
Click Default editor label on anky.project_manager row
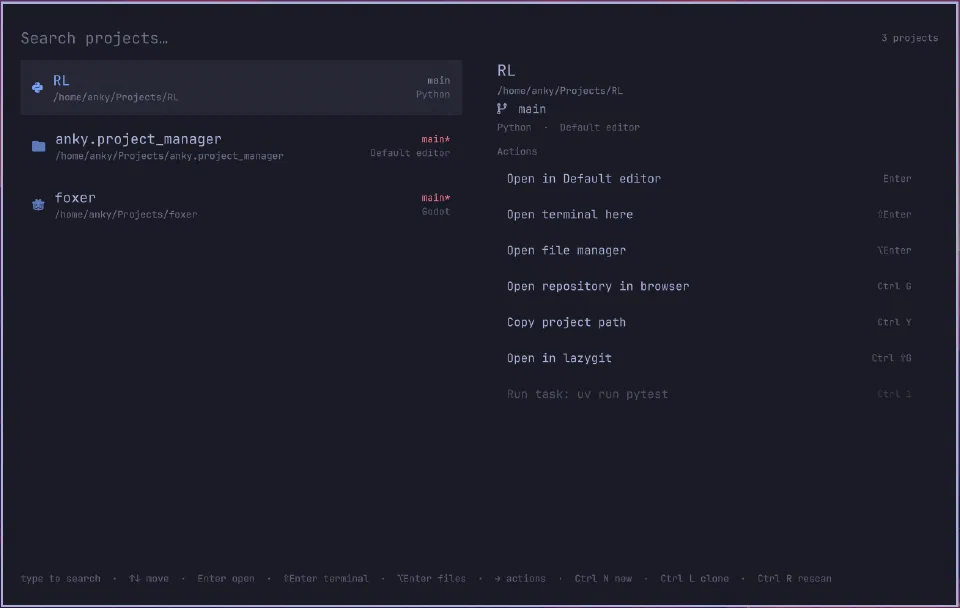click(x=410, y=153)
